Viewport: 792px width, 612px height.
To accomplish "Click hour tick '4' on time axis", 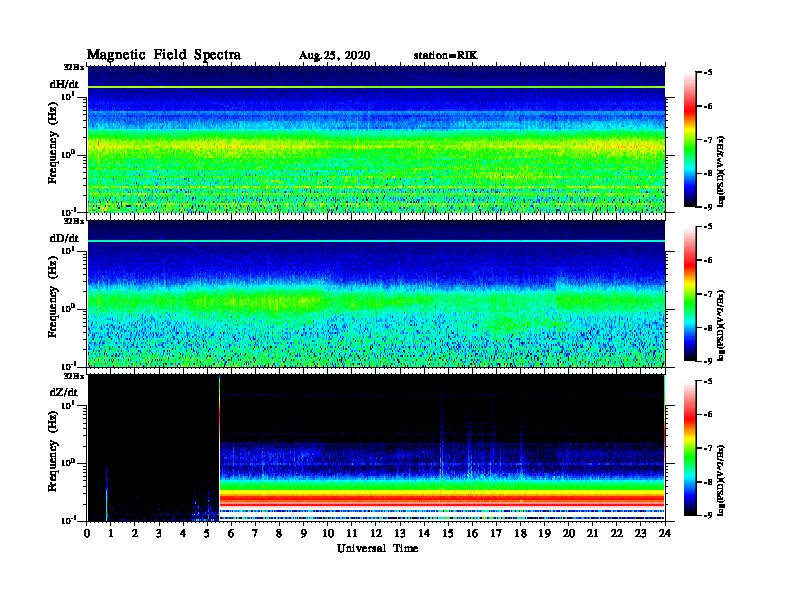I will click(183, 533).
